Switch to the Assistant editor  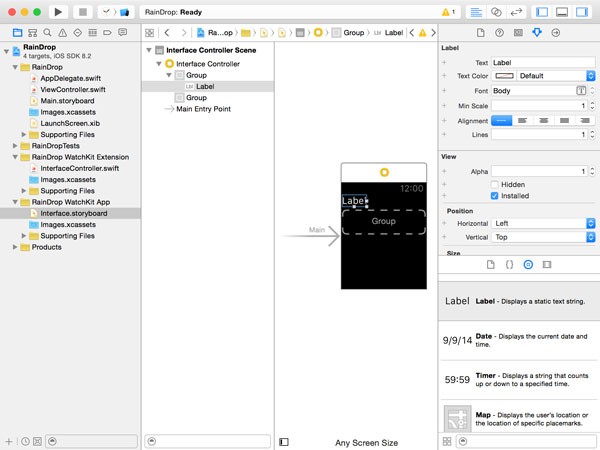(x=496, y=12)
